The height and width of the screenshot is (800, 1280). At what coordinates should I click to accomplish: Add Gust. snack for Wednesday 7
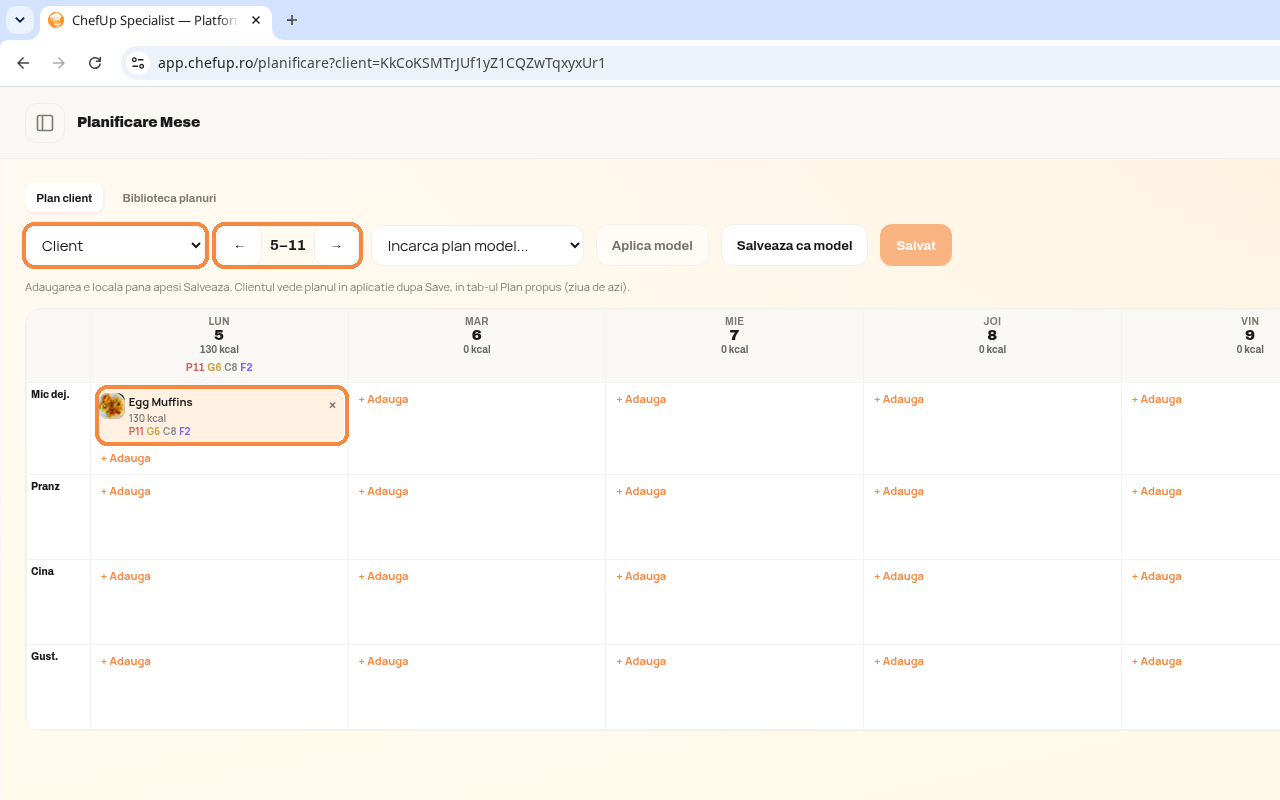pyautogui.click(x=641, y=661)
